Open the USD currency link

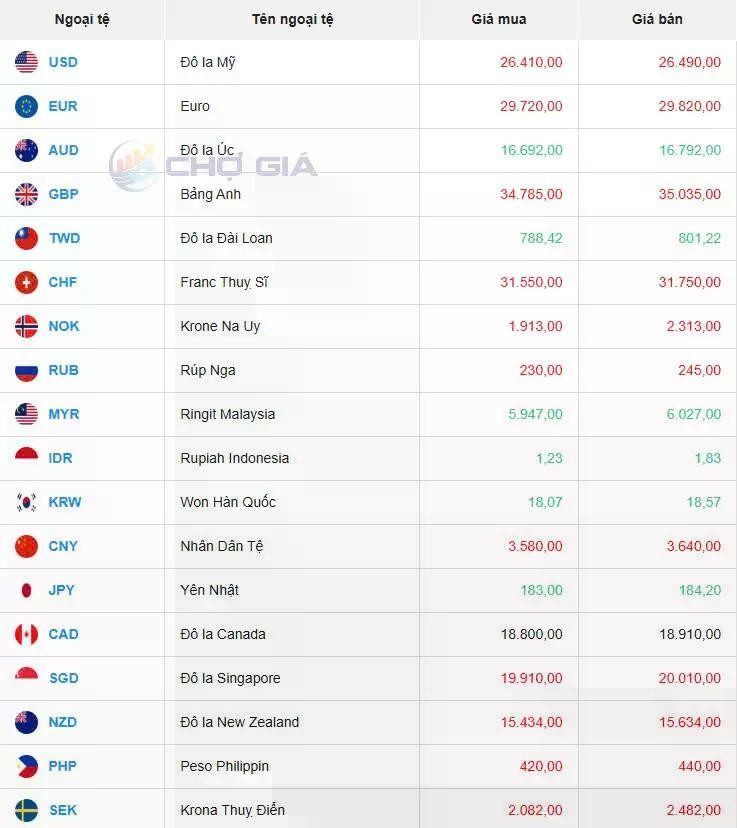(63, 62)
